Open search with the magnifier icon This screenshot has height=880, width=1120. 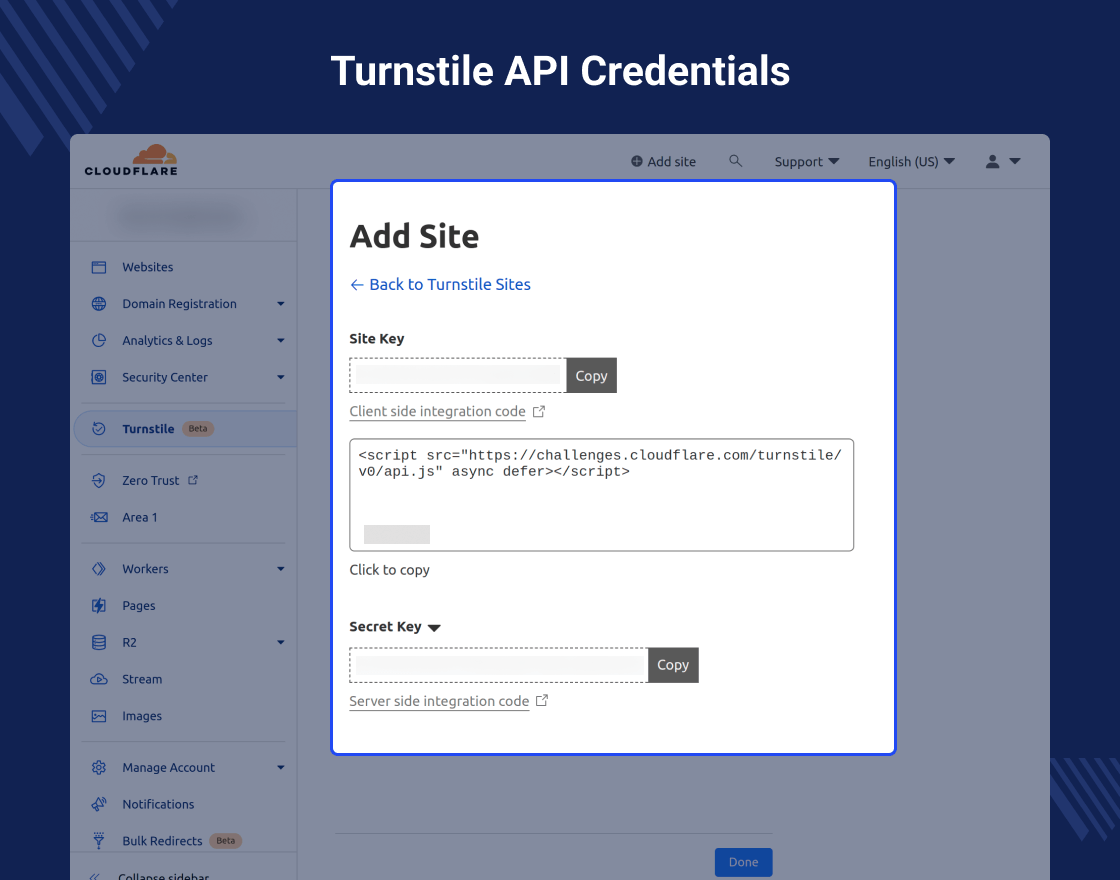coord(735,161)
